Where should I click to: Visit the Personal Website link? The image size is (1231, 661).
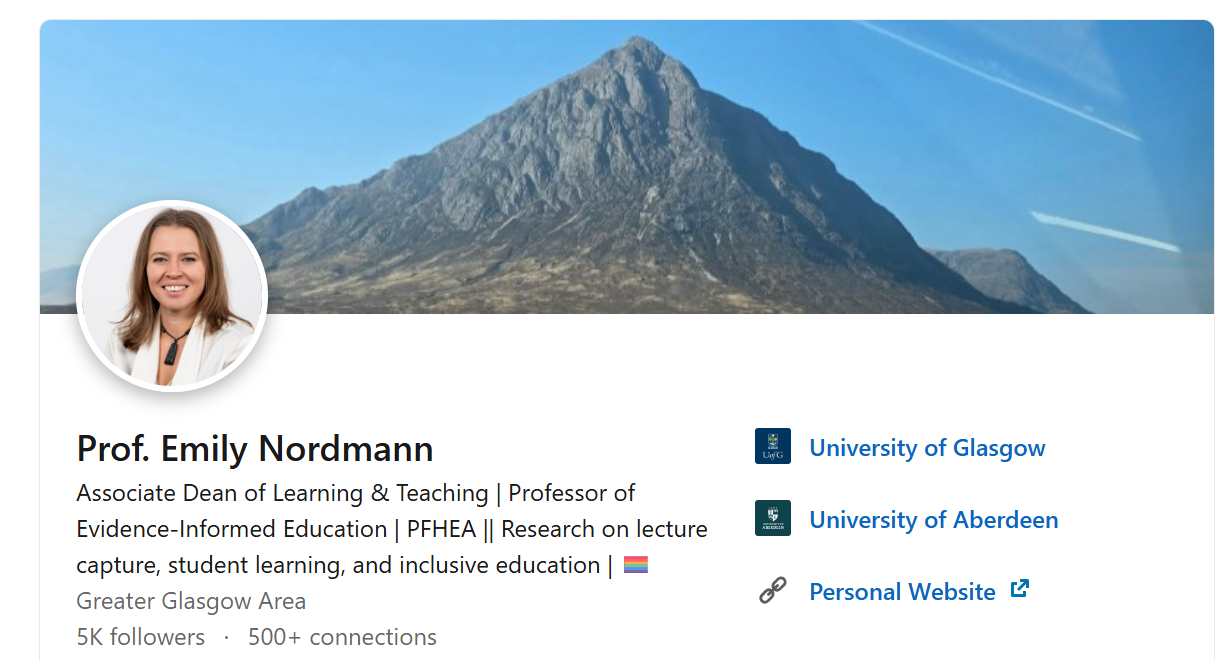pyautogui.click(x=902, y=592)
